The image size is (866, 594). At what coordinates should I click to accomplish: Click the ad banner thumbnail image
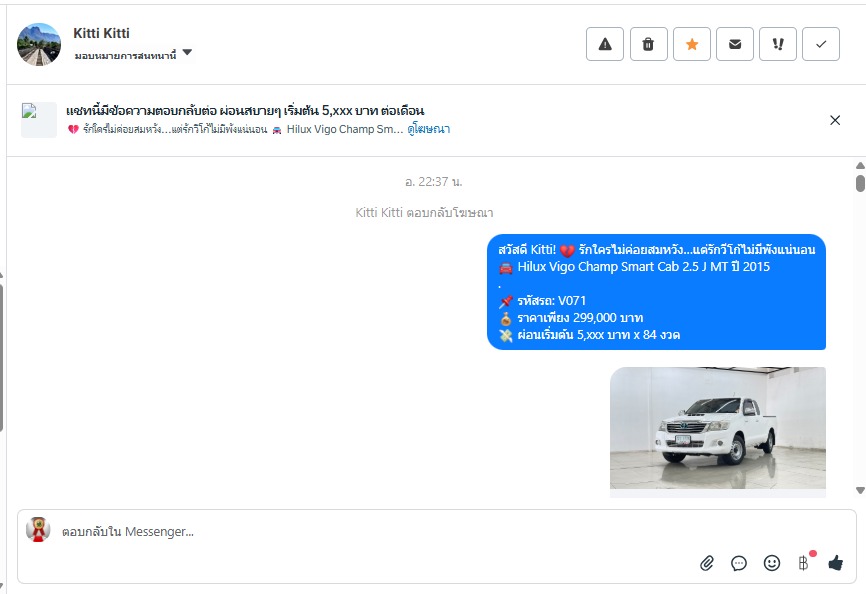click(x=39, y=120)
